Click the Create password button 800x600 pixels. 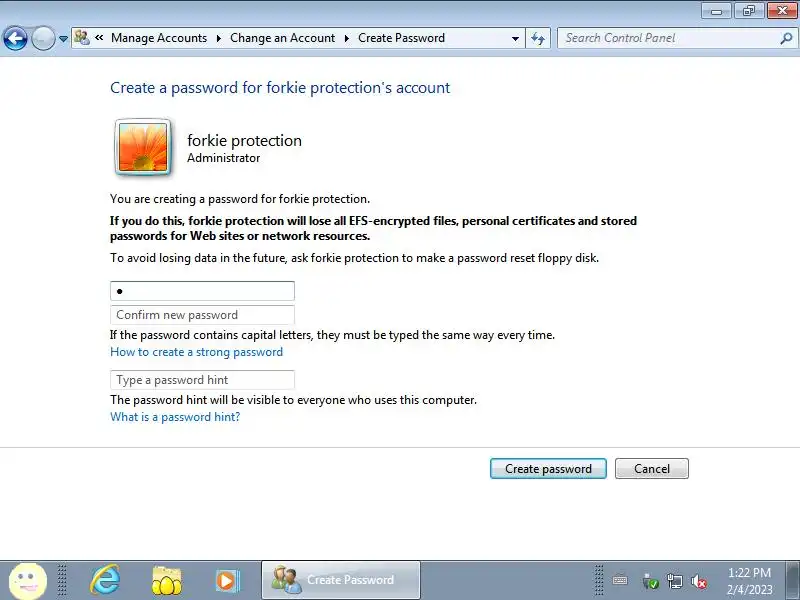point(548,468)
